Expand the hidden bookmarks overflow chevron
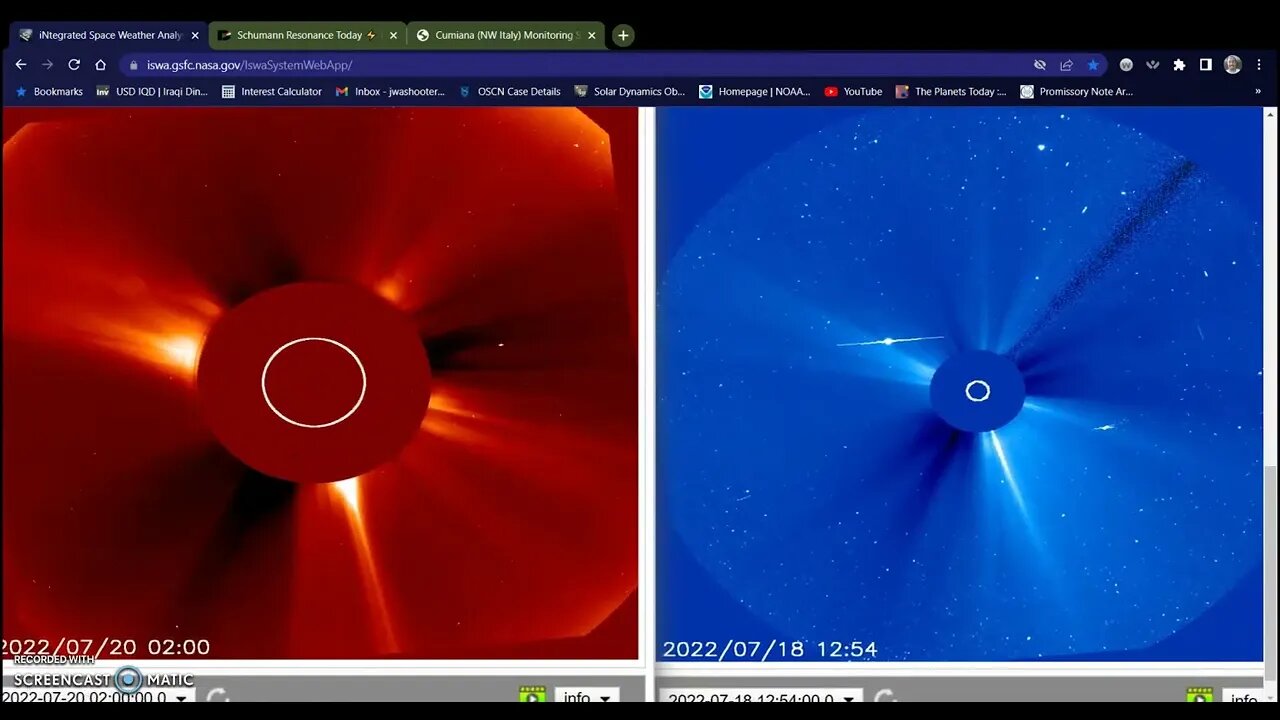Viewport: 1280px width, 720px height. coord(1257,91)
